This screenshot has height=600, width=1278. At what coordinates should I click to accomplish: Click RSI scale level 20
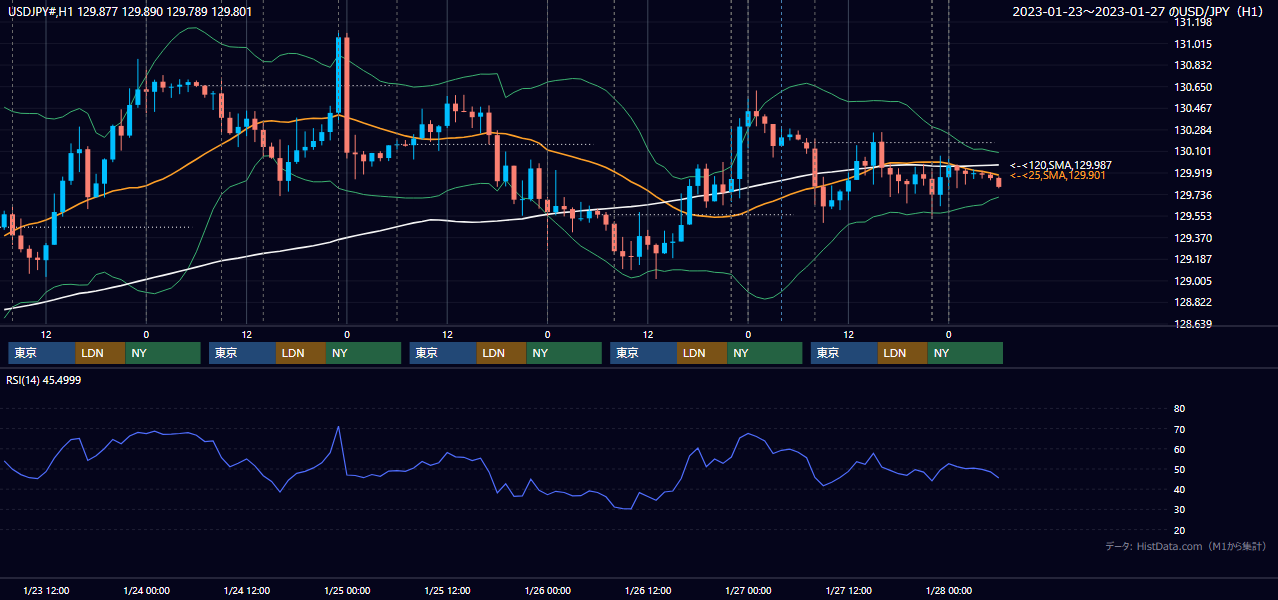point(1179,531)
